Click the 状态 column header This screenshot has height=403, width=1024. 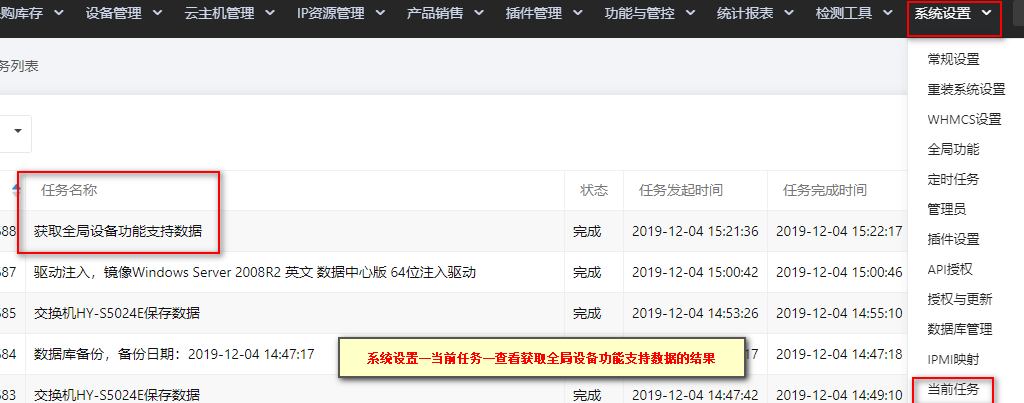[x=594, y=190]
